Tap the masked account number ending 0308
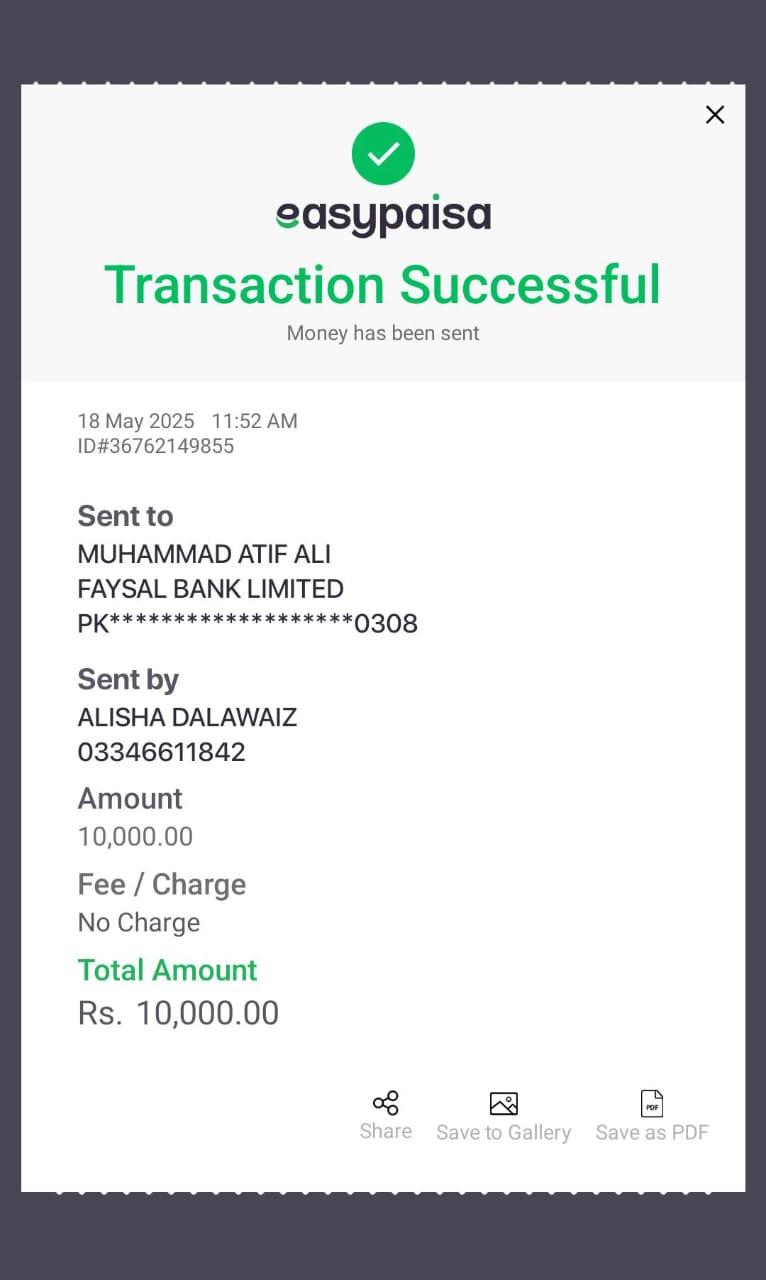Image resolution: width=766 pixels, height=1280 pixels. point(247,624)
